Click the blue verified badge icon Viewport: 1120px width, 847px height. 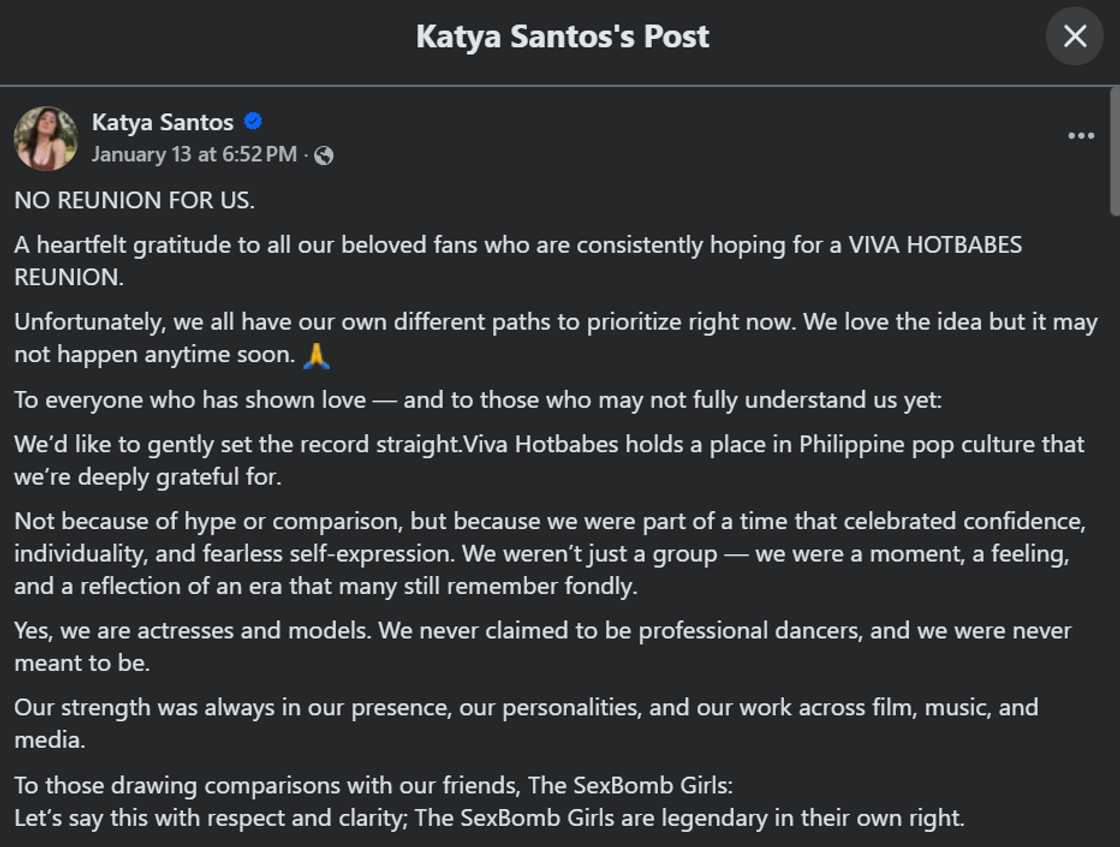coord(253,122)
